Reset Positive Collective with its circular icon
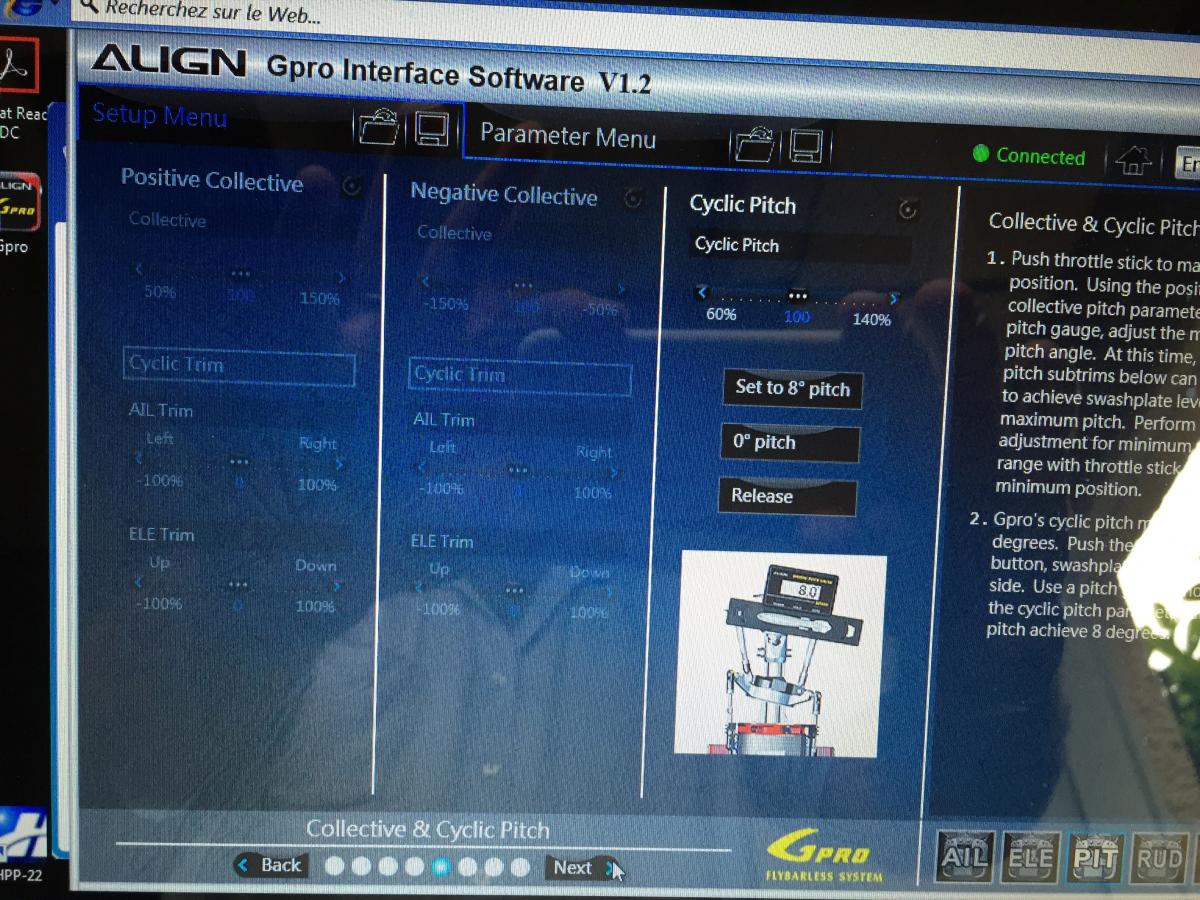 point(352,186)
